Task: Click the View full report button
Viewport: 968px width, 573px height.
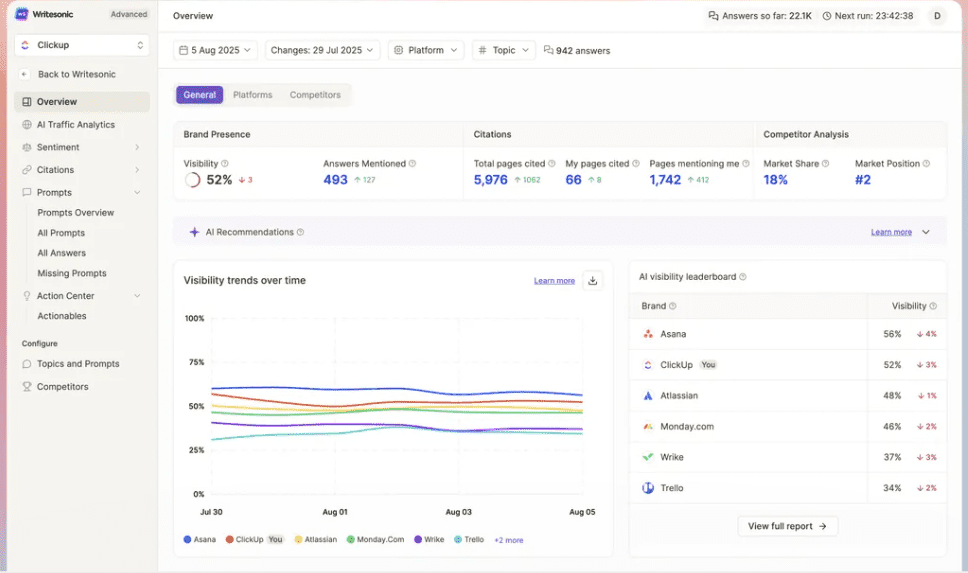Action: pyautogui.click(x=787, y=526)
